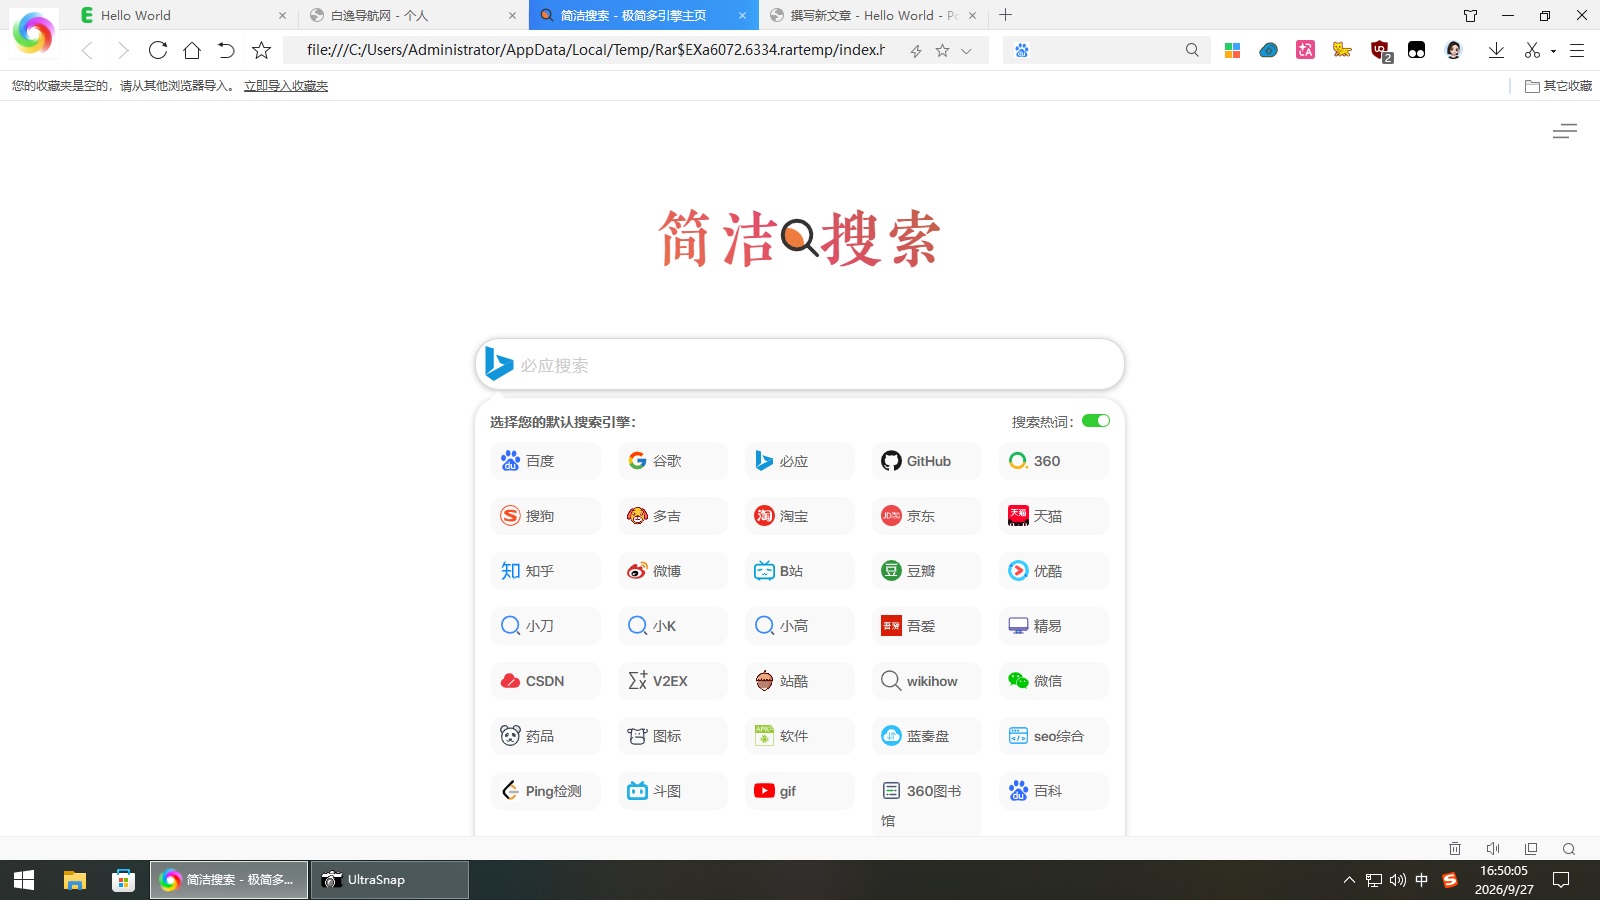Click the 必应搜索 input box

[800, 365]
